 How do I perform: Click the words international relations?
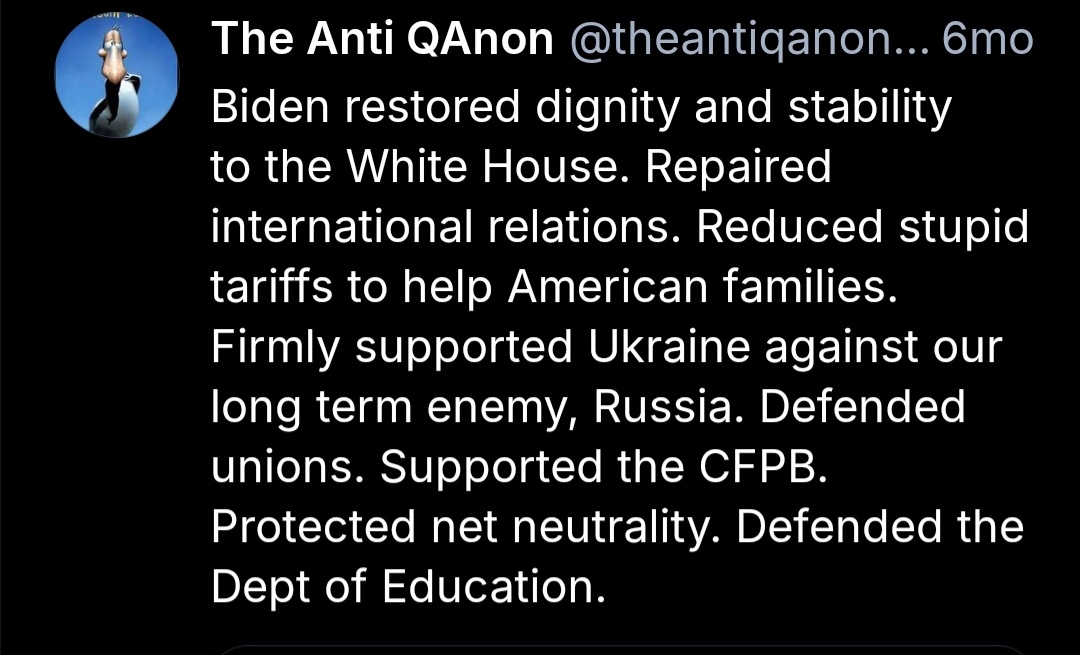[446, 227]
